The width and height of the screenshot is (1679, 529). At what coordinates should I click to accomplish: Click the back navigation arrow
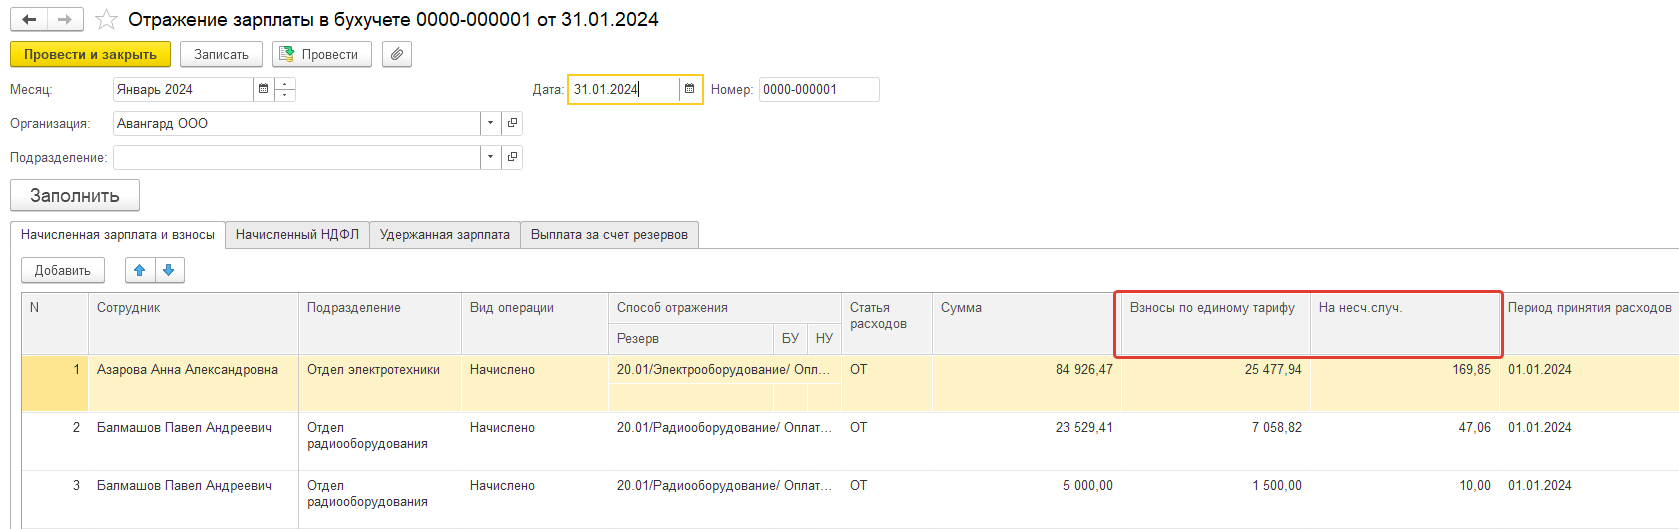tap(29, 20)
